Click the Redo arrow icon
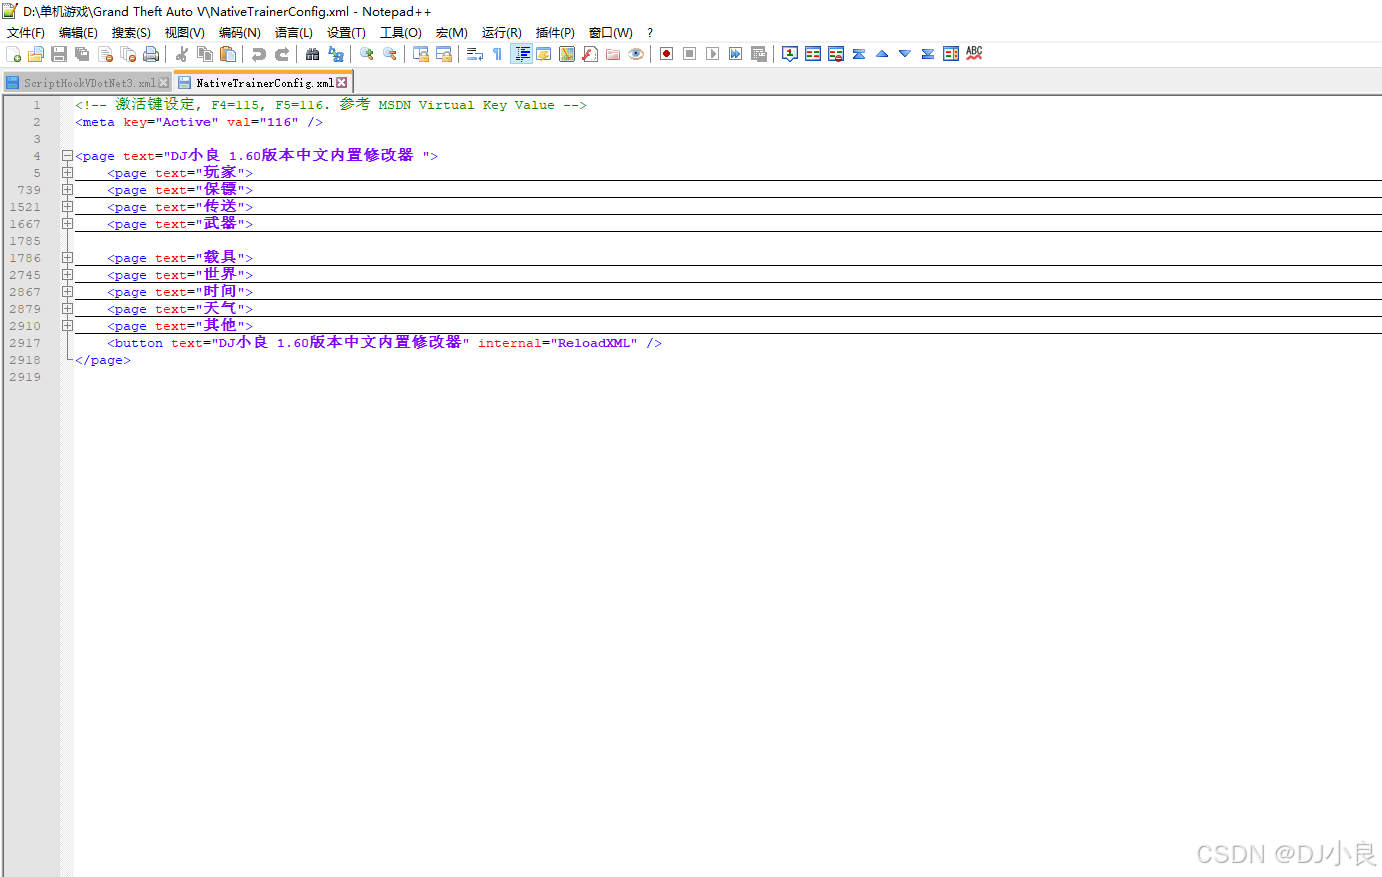 pyautogui.click(x=282, y=54)
